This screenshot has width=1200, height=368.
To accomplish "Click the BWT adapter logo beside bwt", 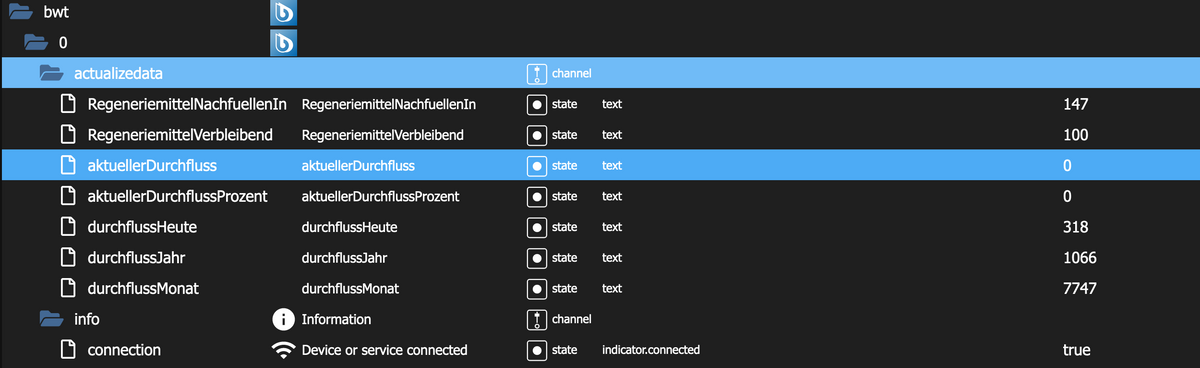I will (x=285, y=12).
